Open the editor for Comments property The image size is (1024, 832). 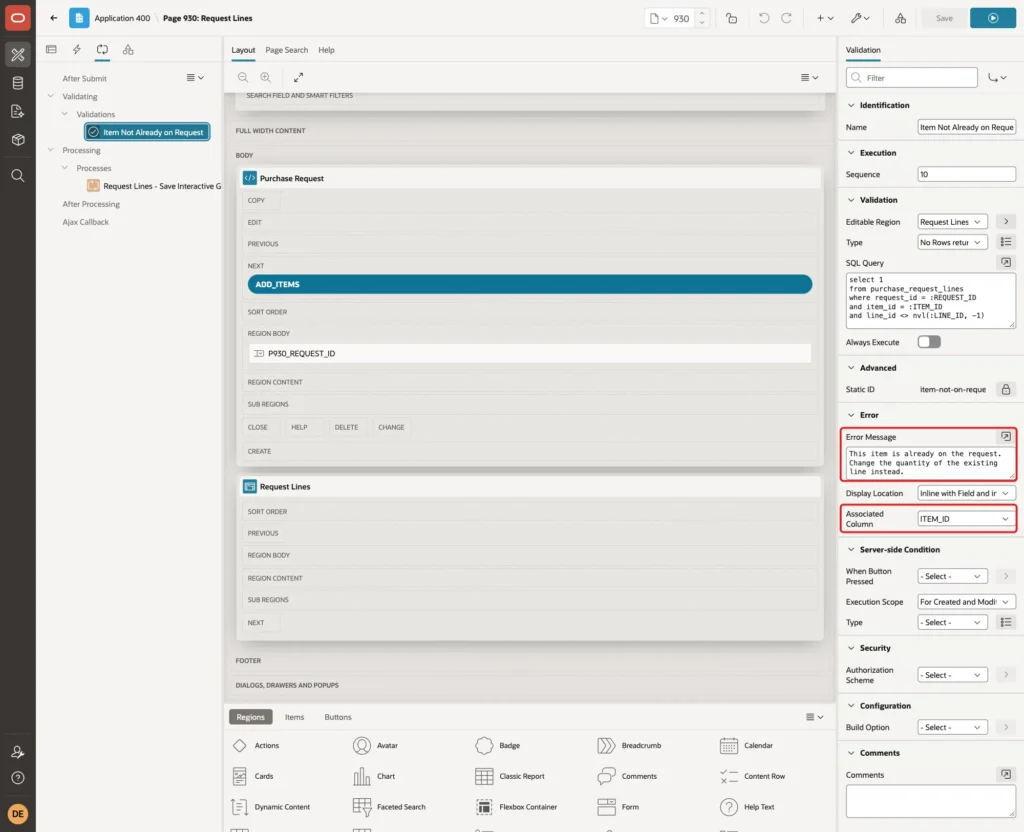click(1006, 775)
